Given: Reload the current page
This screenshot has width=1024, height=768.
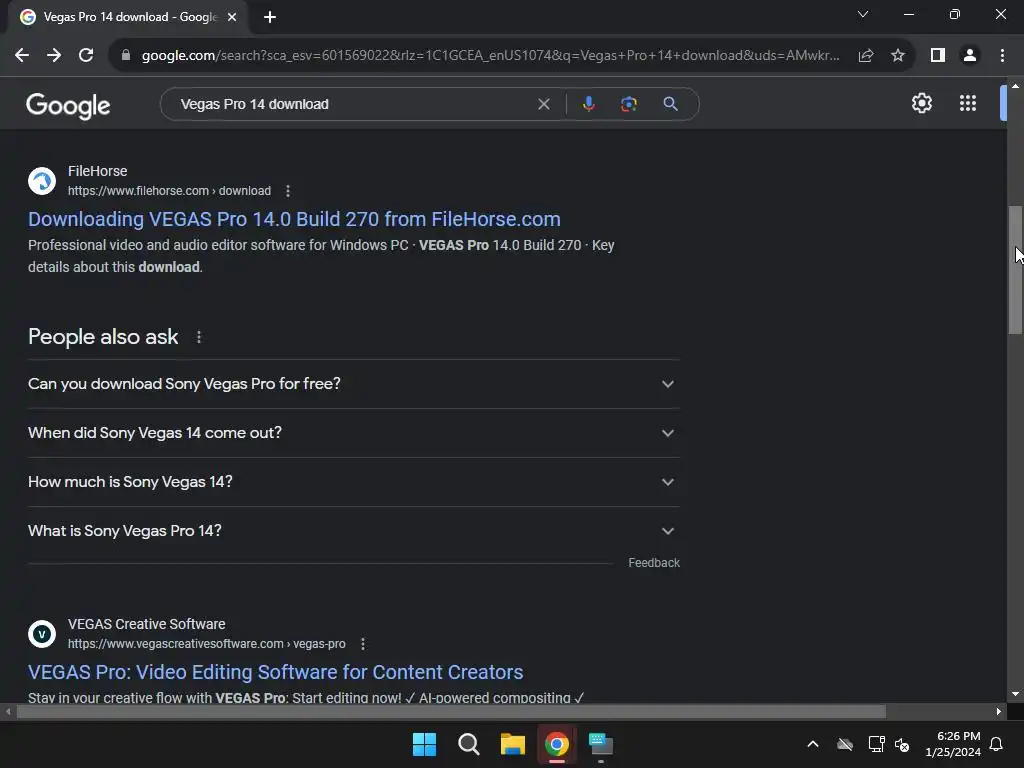Looking at the screenshot, I should (86, 56).
